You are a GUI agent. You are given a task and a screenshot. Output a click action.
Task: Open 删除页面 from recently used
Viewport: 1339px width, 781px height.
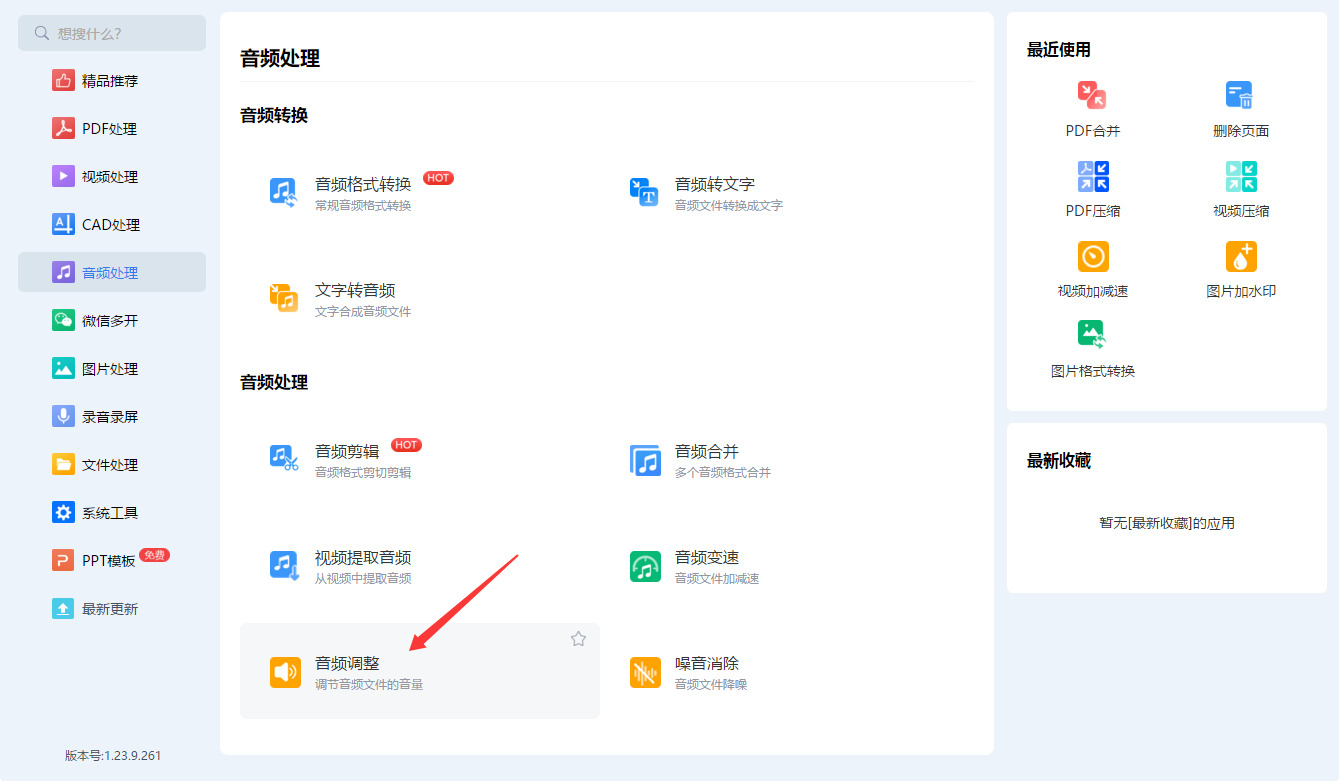tap(1240, 97)
